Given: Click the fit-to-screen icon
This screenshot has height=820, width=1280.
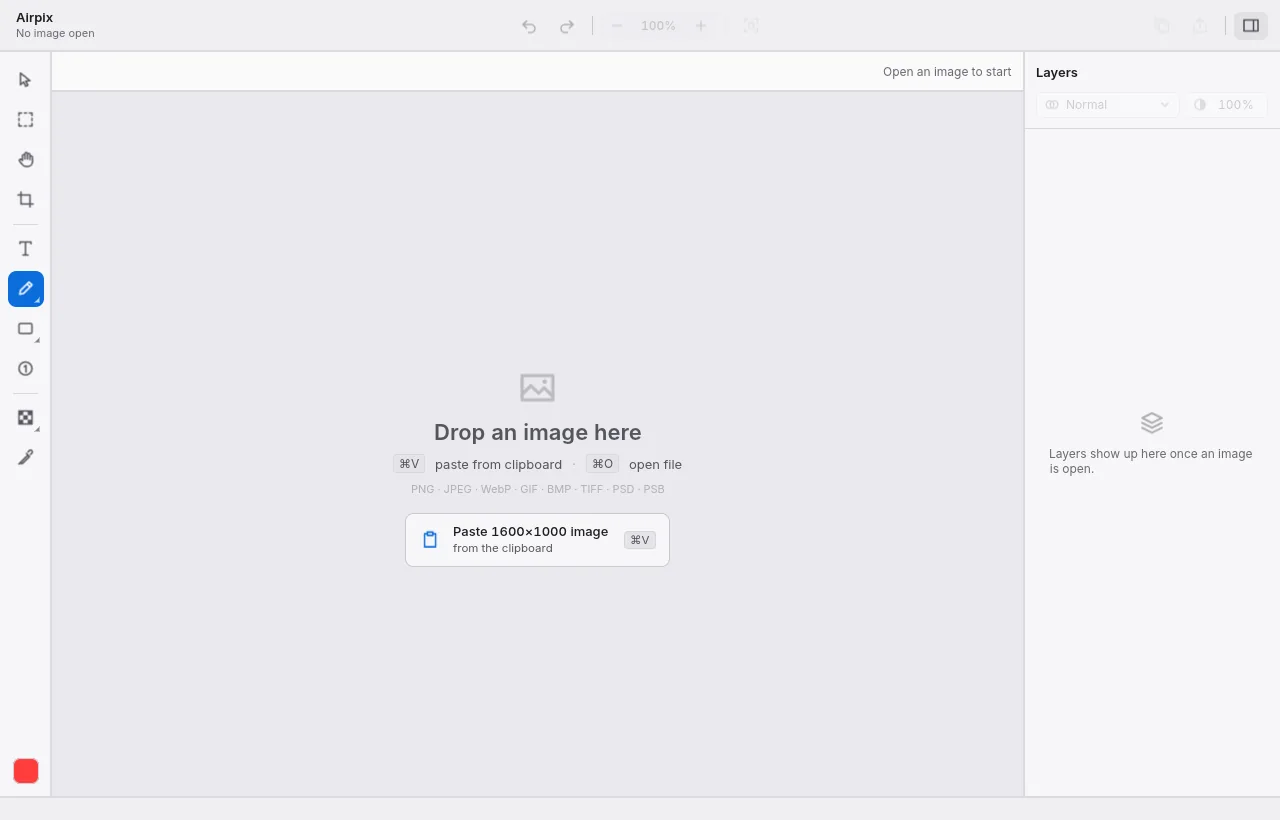Looking at the screenshot, I should coord(751,26).
